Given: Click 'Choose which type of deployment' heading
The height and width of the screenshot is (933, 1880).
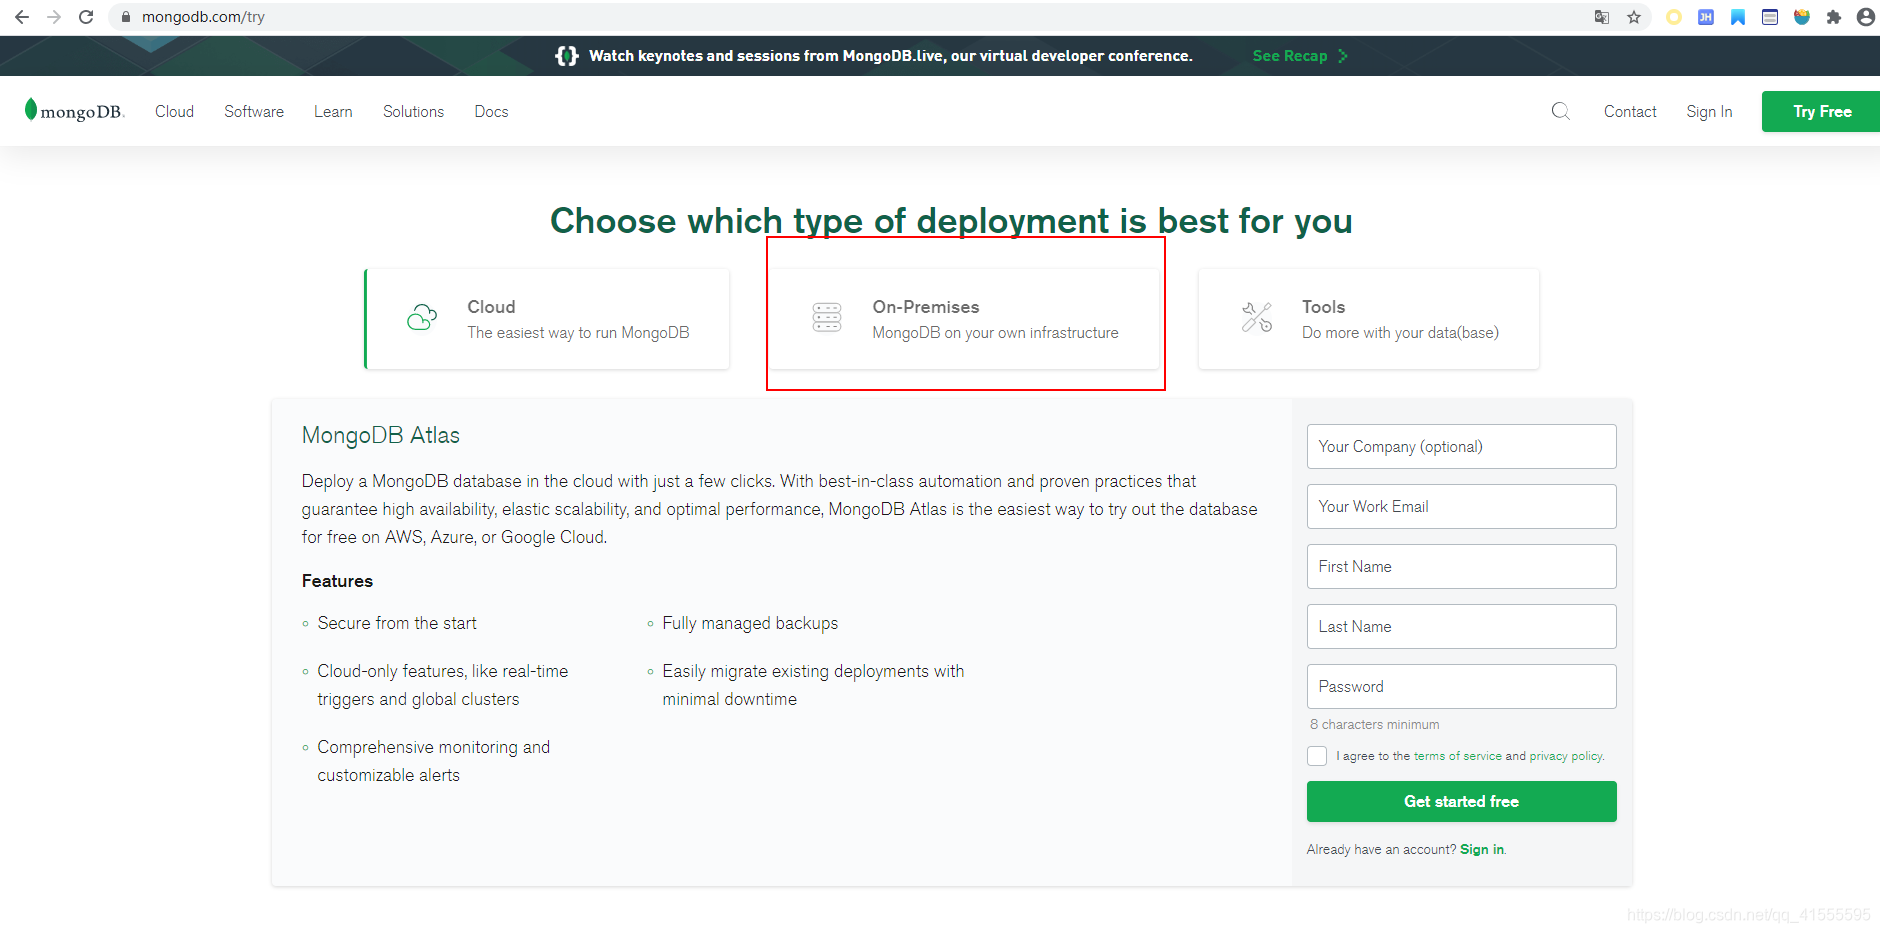Looking at the screenshot, I should (x=951, y=221).
